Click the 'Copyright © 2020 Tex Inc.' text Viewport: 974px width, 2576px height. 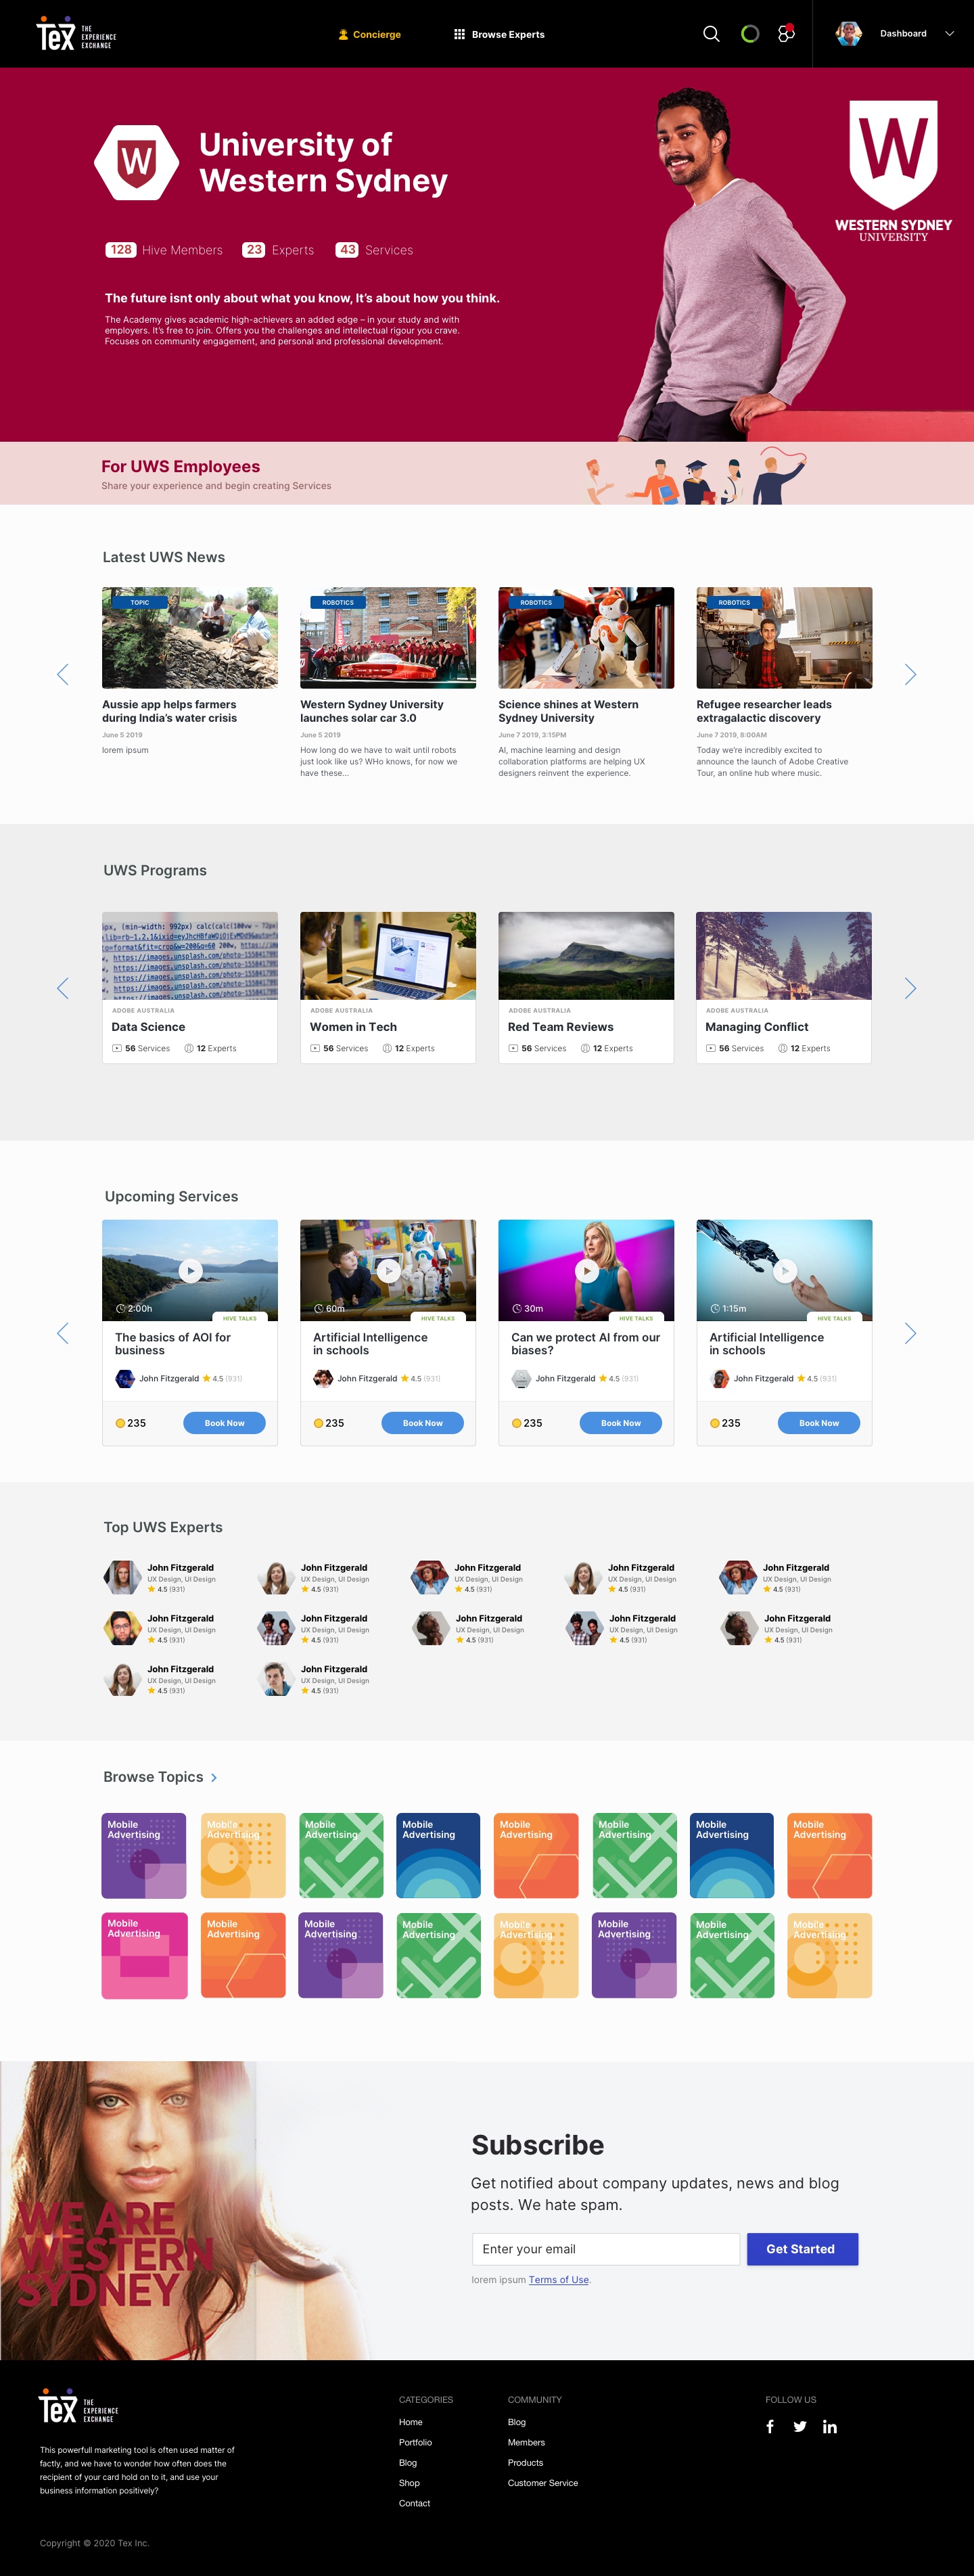[94, 2543]
